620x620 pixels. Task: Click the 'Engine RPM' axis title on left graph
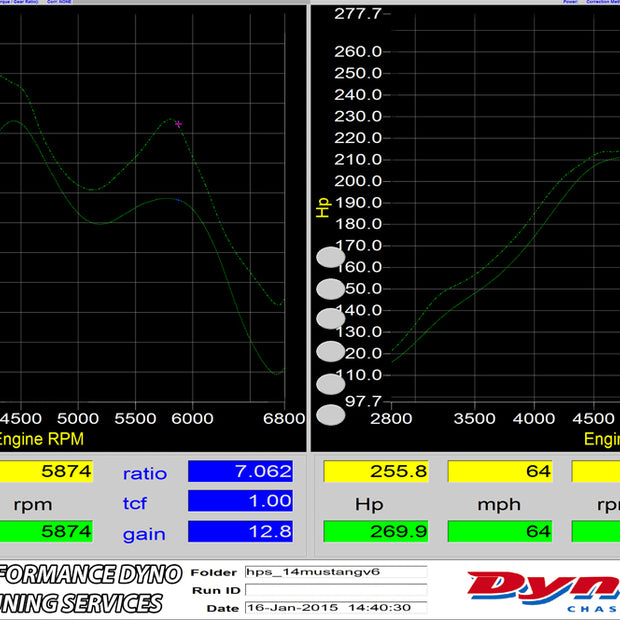pyautogui.click(x=41, y=439)
